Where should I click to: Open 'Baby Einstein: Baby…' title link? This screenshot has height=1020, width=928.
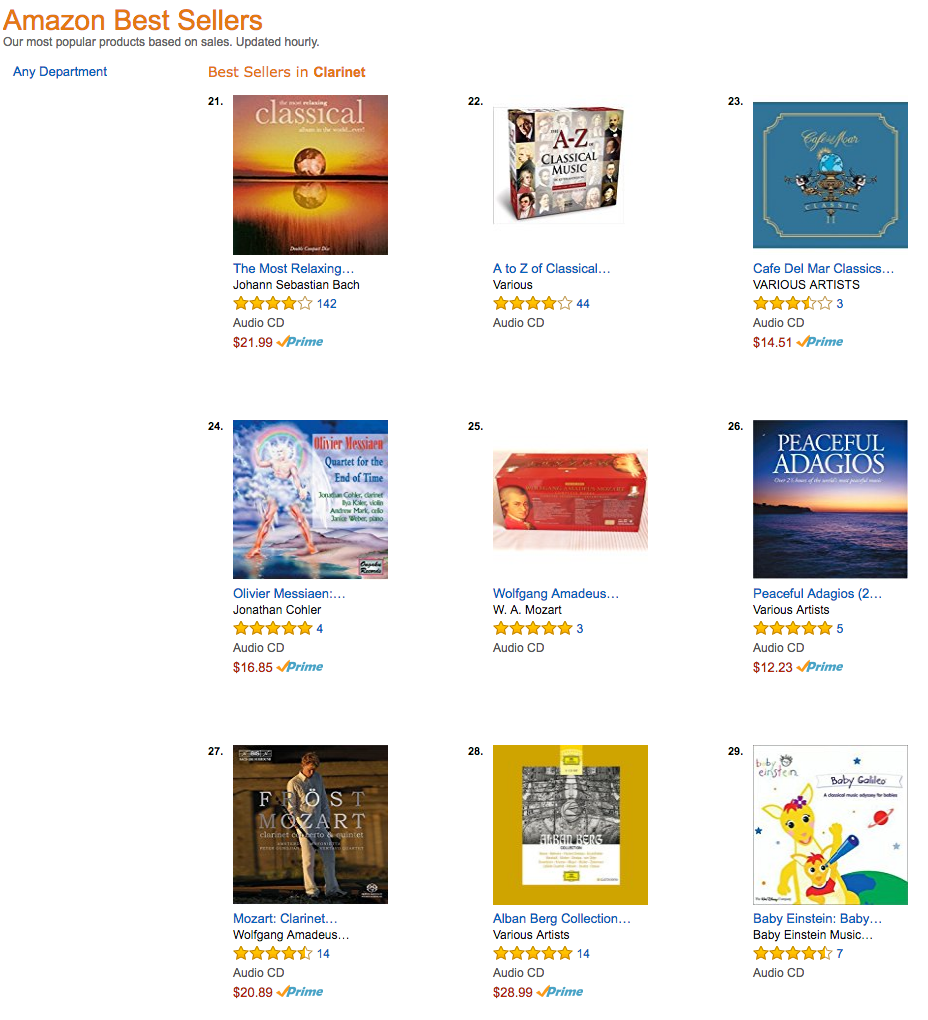coord(817,918)
